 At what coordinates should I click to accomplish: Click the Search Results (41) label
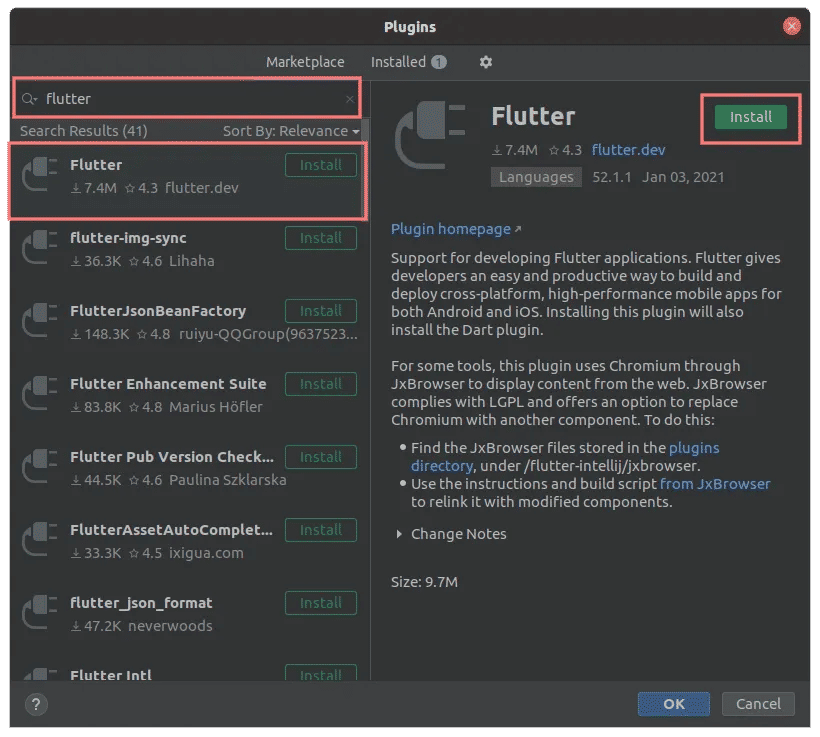tap(84, 131)
